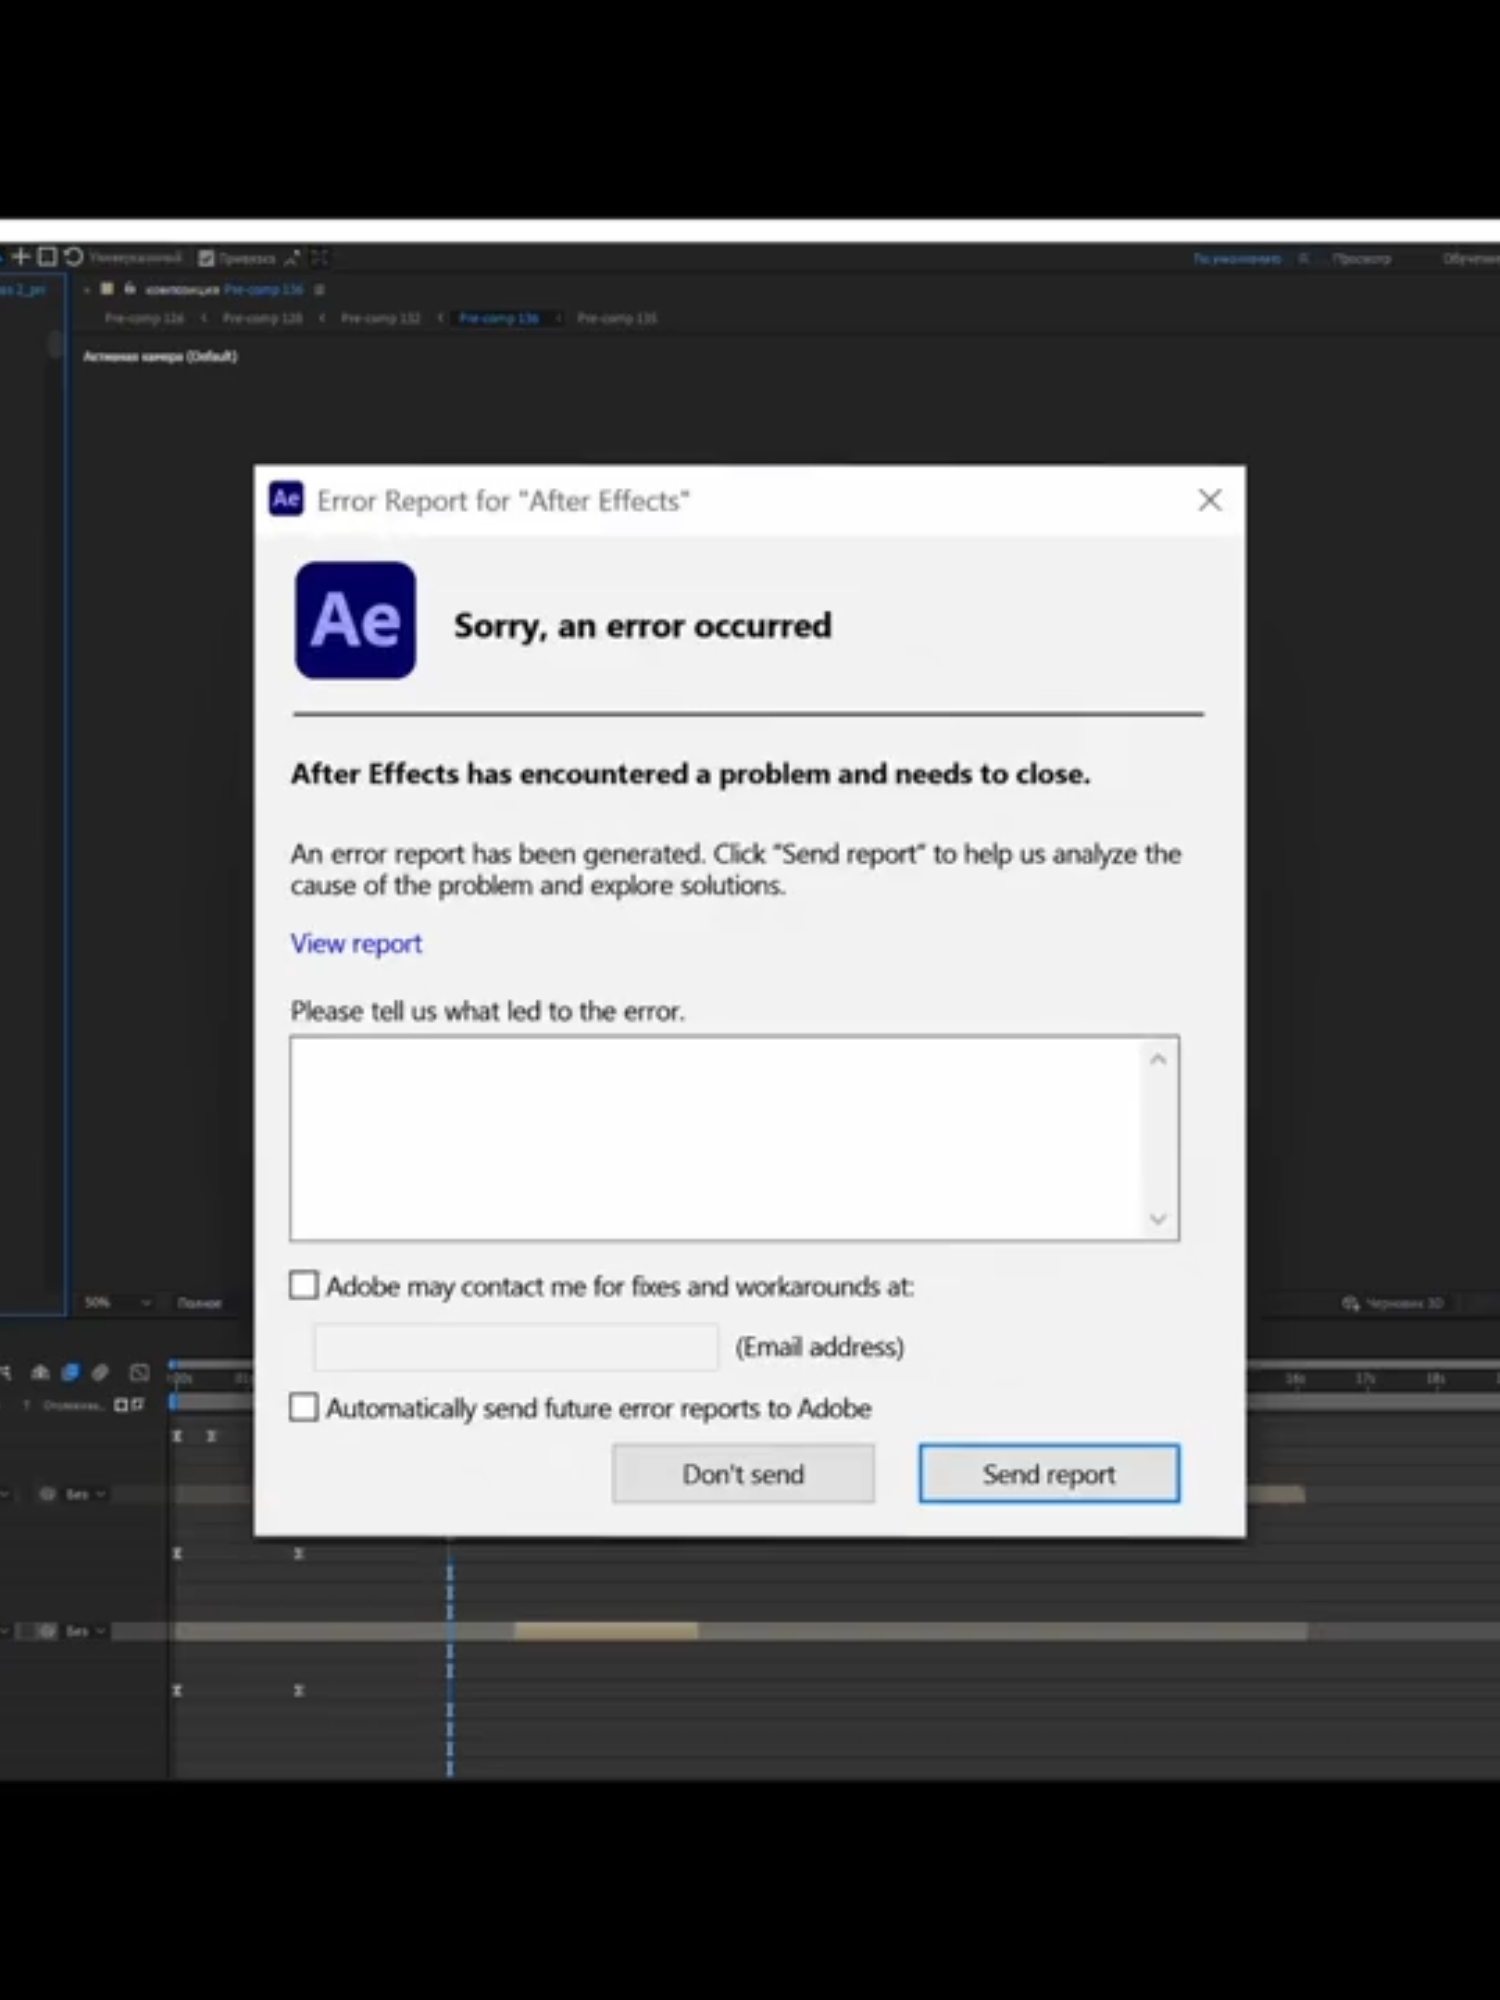The image size is (1500, 2000).
Task: Close the Error Report dialog with X
Action: (1210, 500)
